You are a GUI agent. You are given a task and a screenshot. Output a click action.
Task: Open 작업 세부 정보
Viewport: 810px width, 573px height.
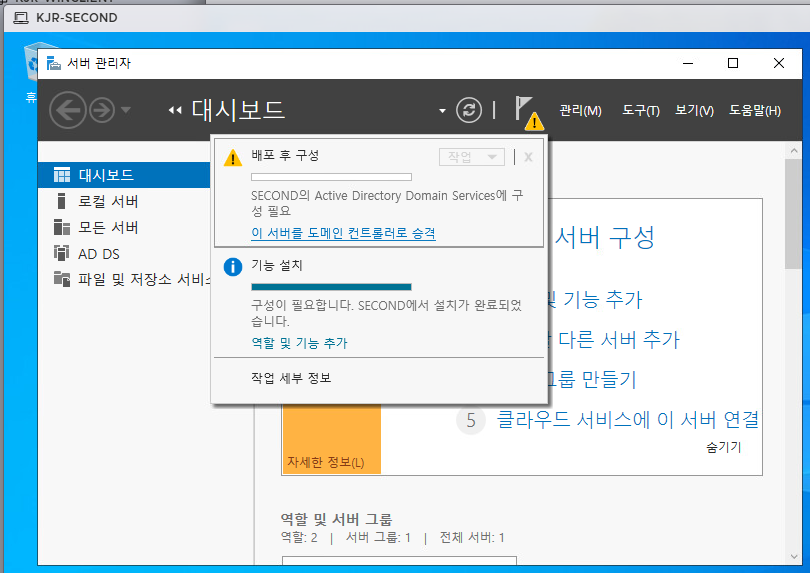click(x=291, y=378)
